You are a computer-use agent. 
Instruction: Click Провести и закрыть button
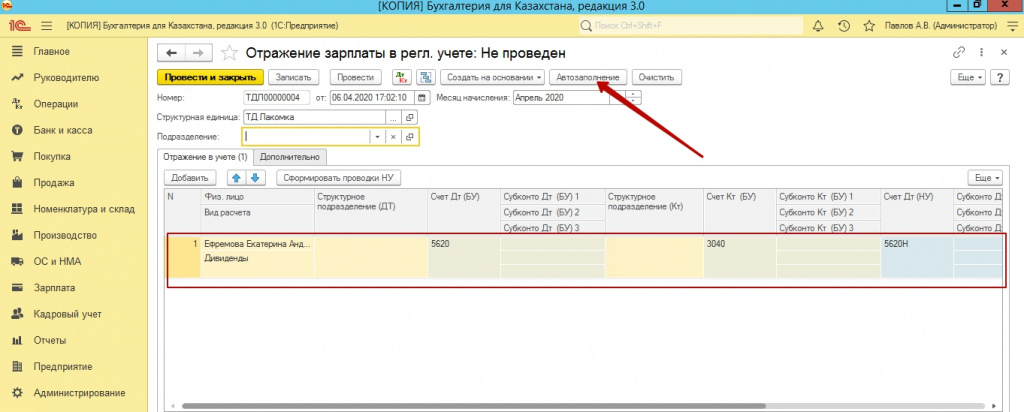[x=210, y=77]
